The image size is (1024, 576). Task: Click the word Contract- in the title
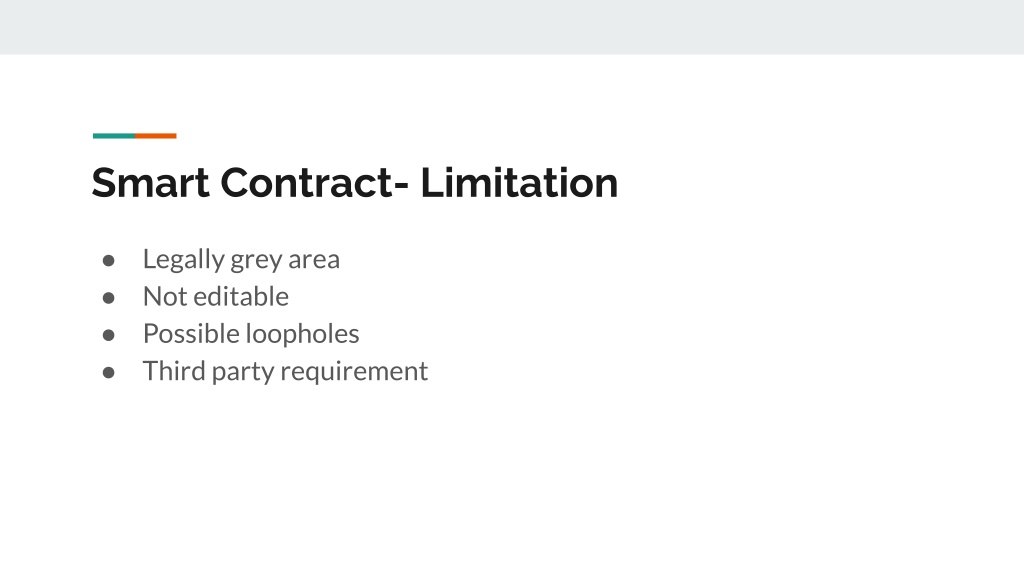coord(315,182)
